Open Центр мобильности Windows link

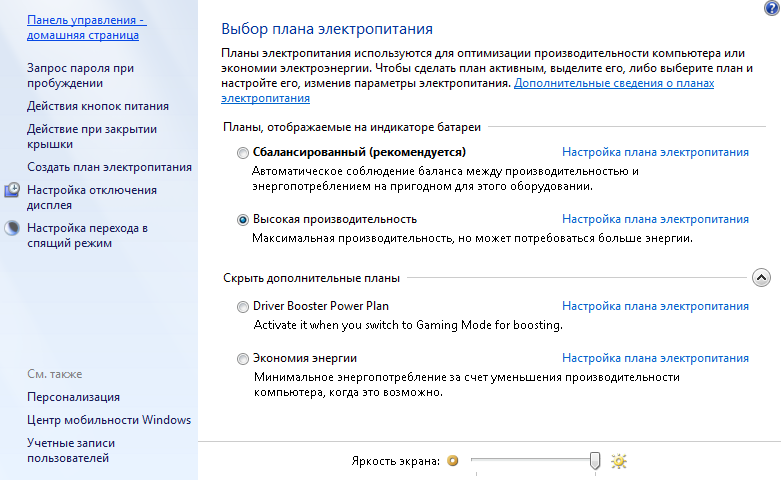click(109, 420)
